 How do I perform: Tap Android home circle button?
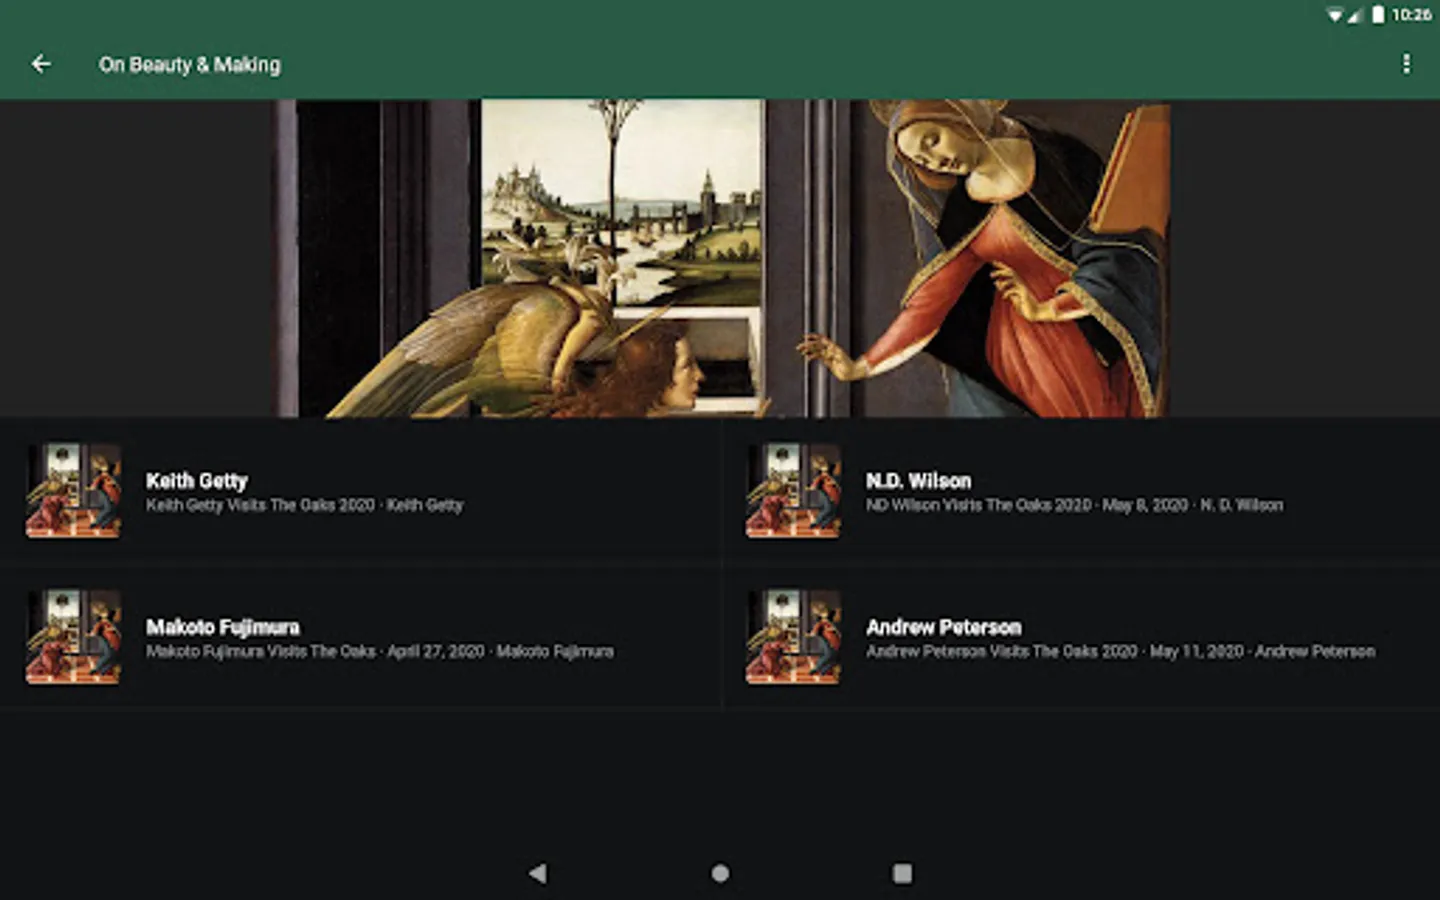pos(720,873)
